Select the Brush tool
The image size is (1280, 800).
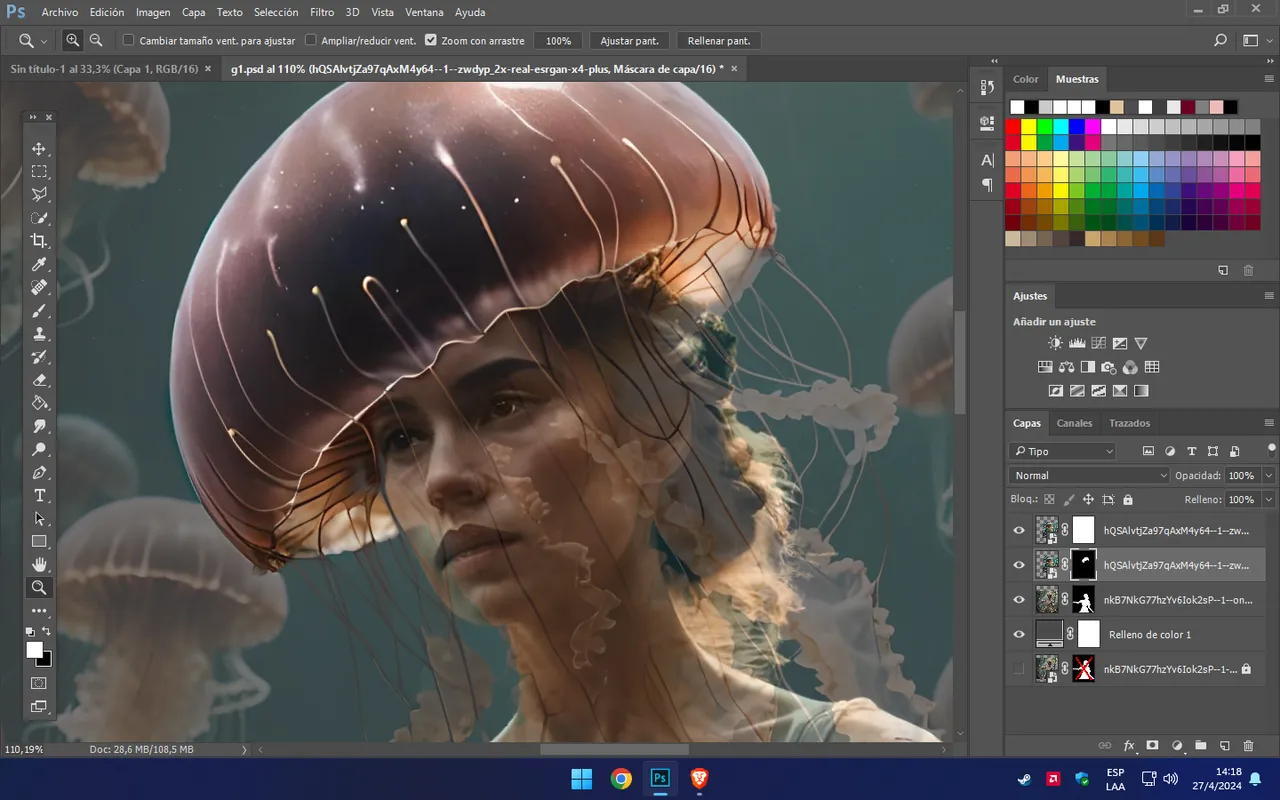(x=39, y=311)
